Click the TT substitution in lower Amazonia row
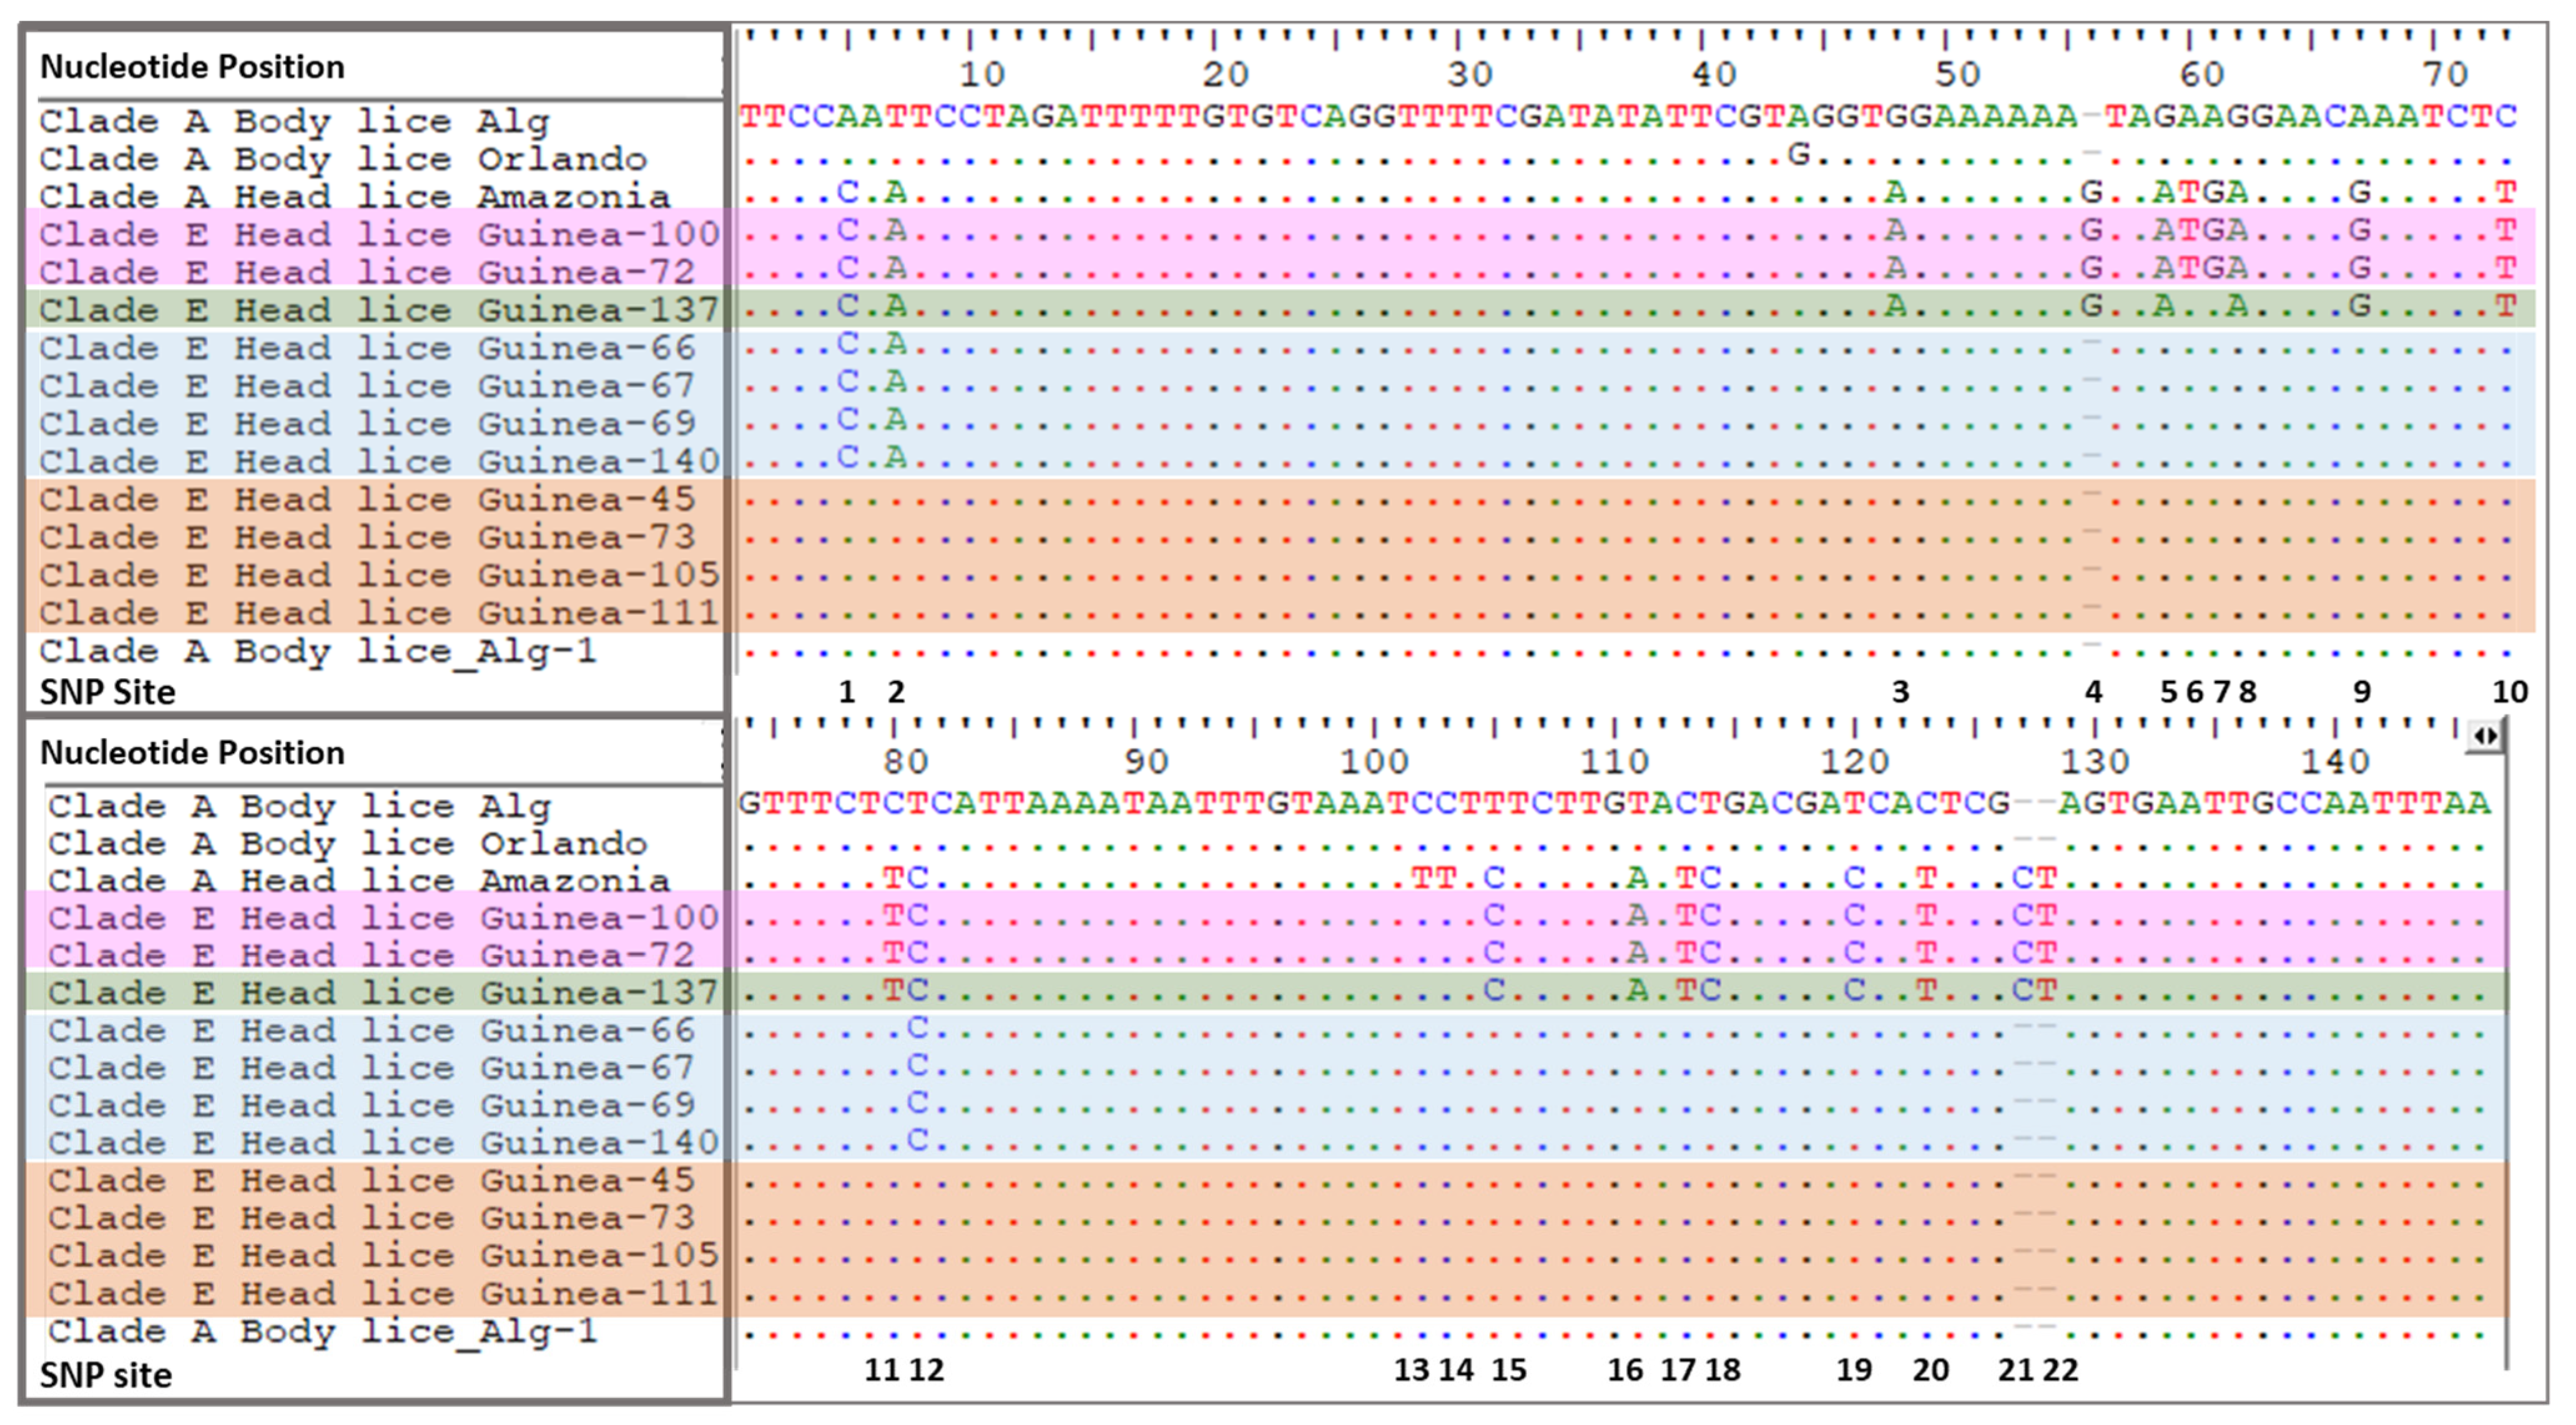2576x1425 pixels. [1433, 878]
